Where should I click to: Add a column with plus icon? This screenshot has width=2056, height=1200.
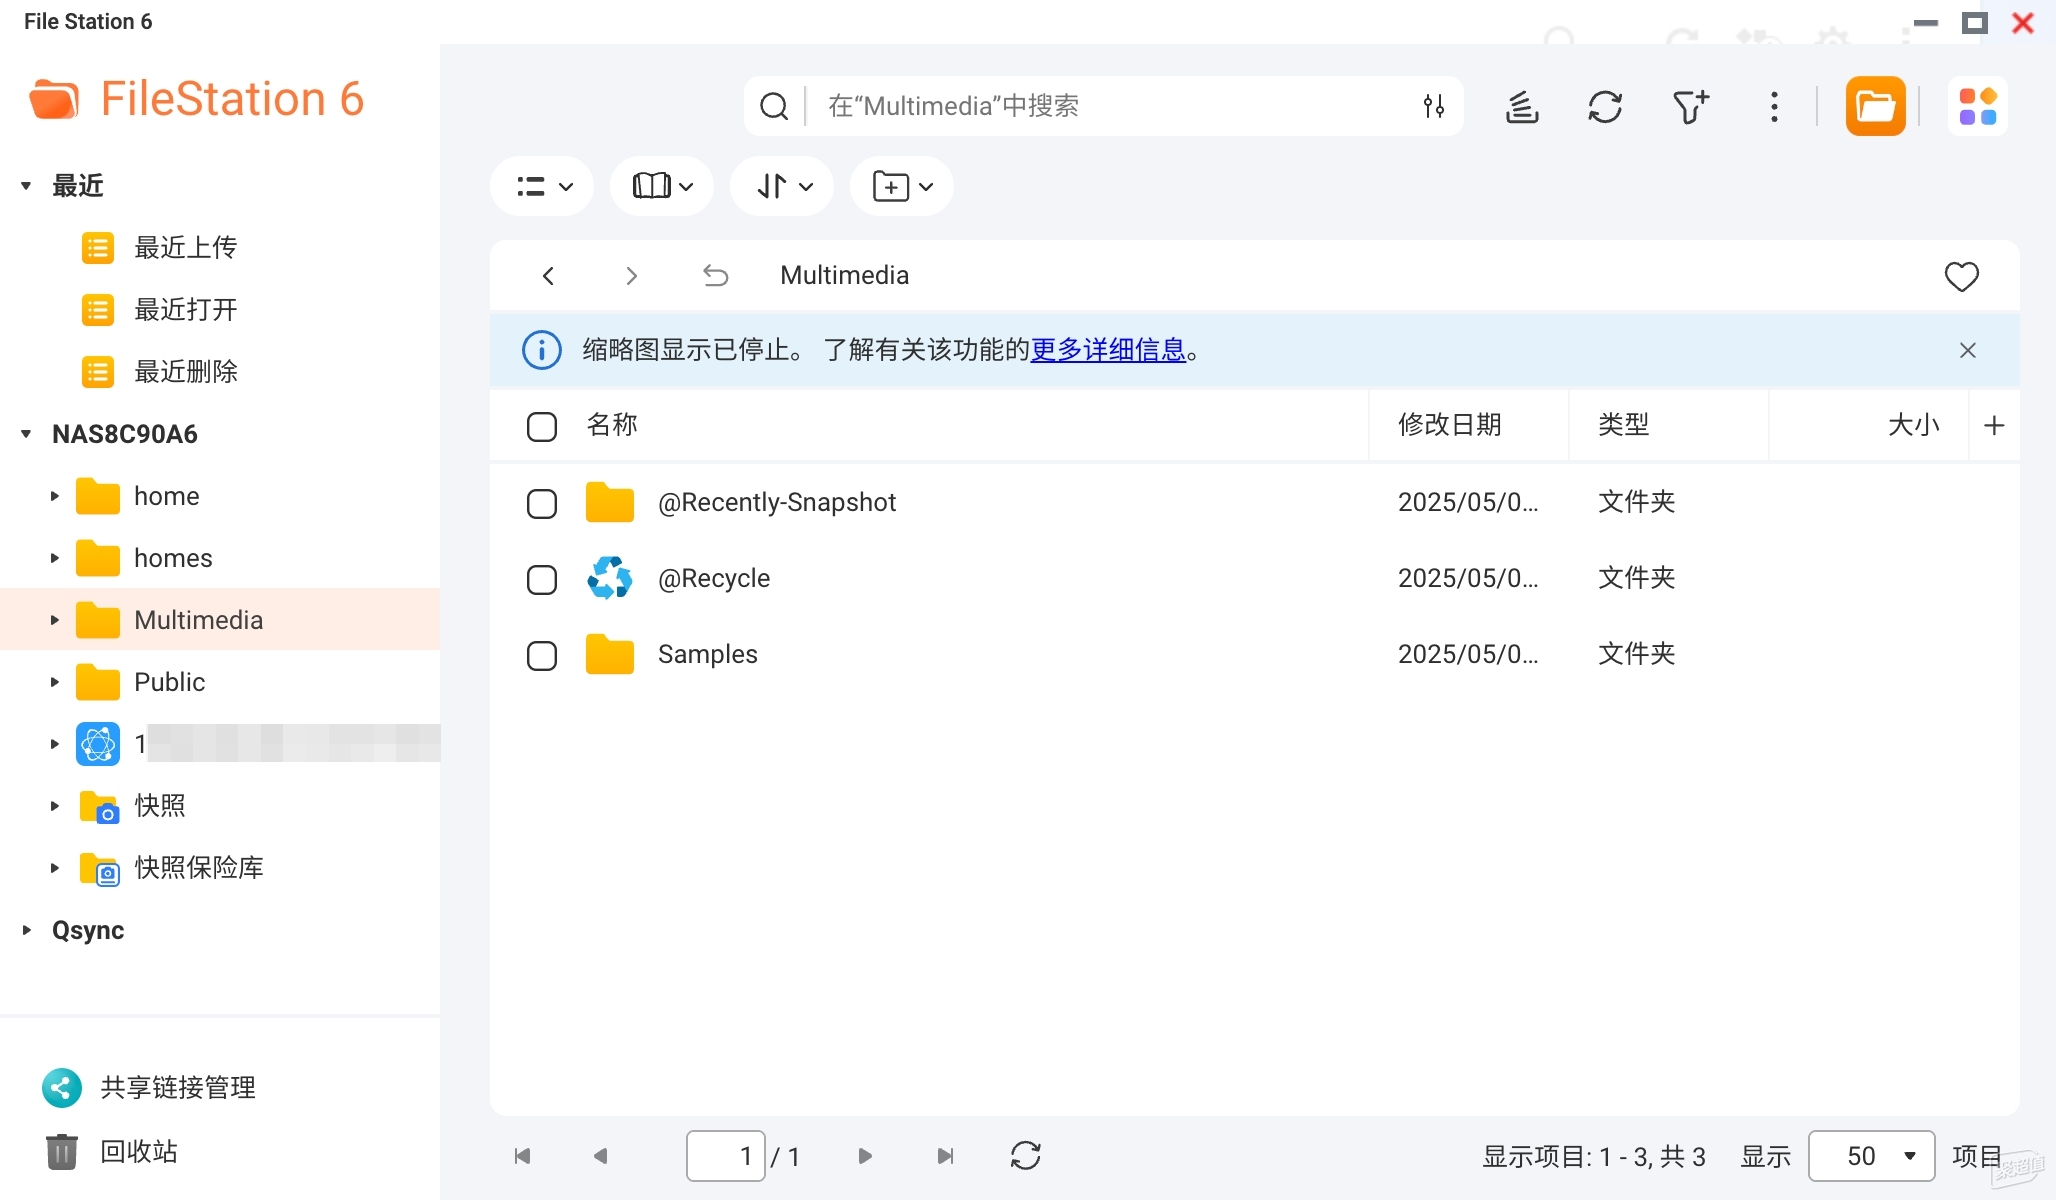pyautogui.click(x=1994, y=426)
